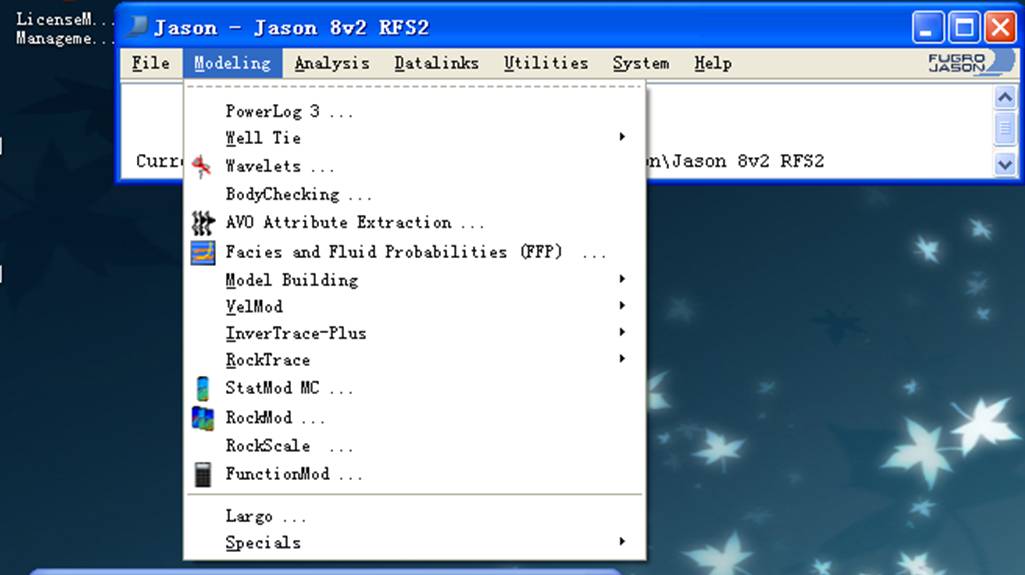Expand the RockTrace submenu
This screenshot has width=1025, height=575.
[x=414, y=360]
